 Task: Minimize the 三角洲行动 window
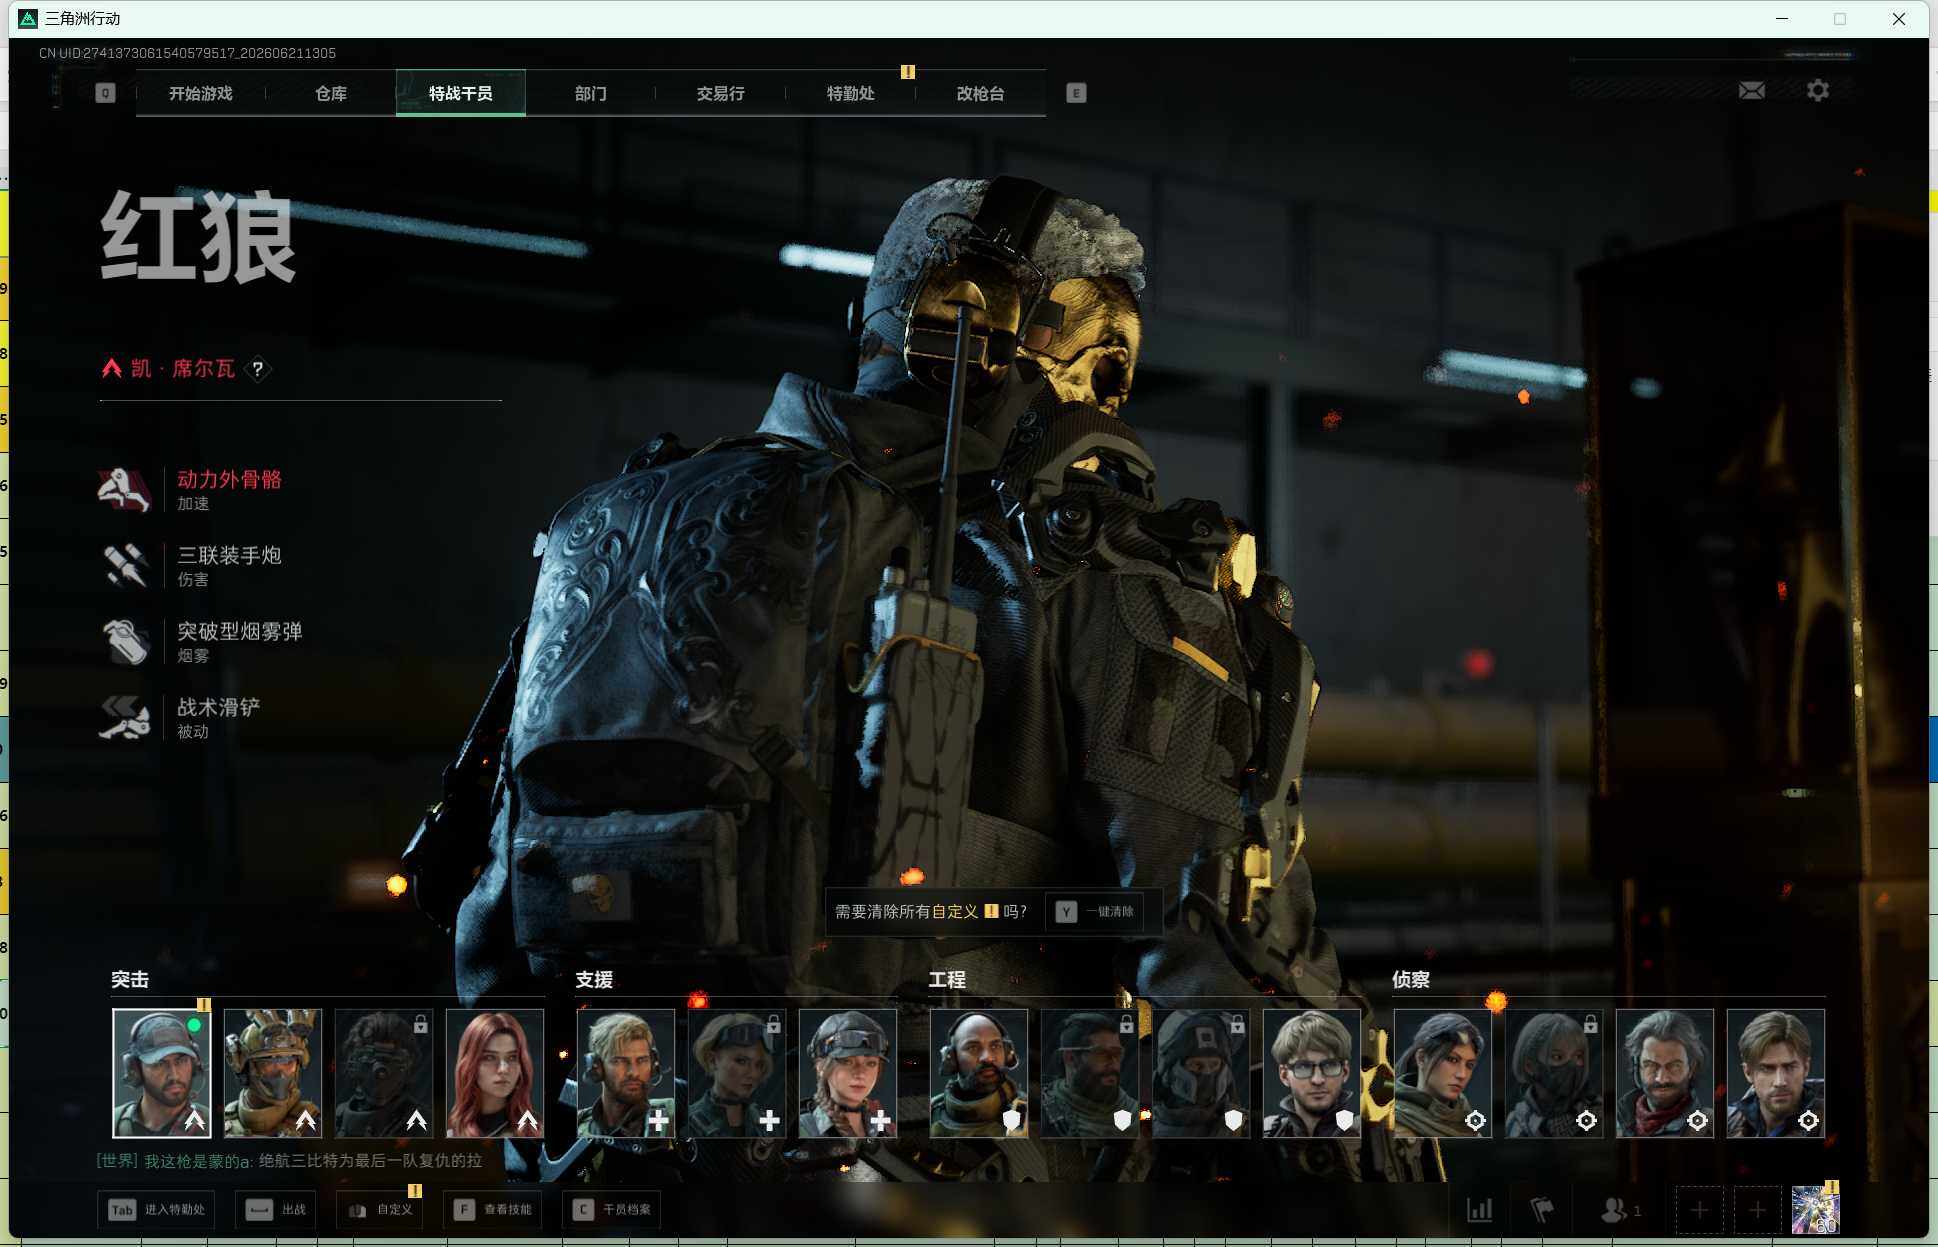[1782, 19]
